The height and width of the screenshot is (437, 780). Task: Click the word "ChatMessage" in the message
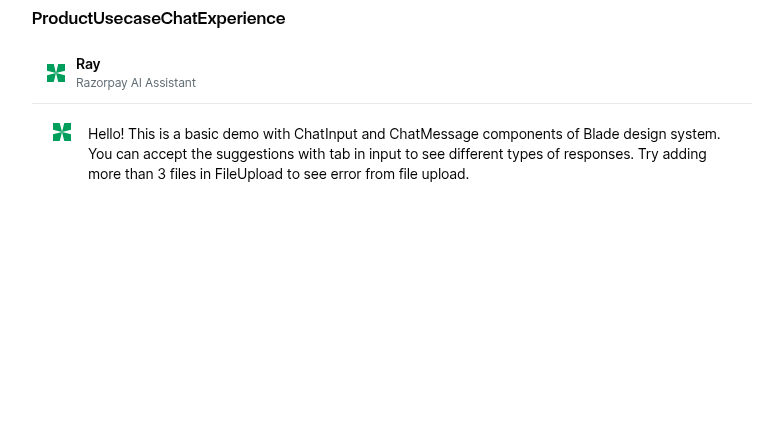434,134
